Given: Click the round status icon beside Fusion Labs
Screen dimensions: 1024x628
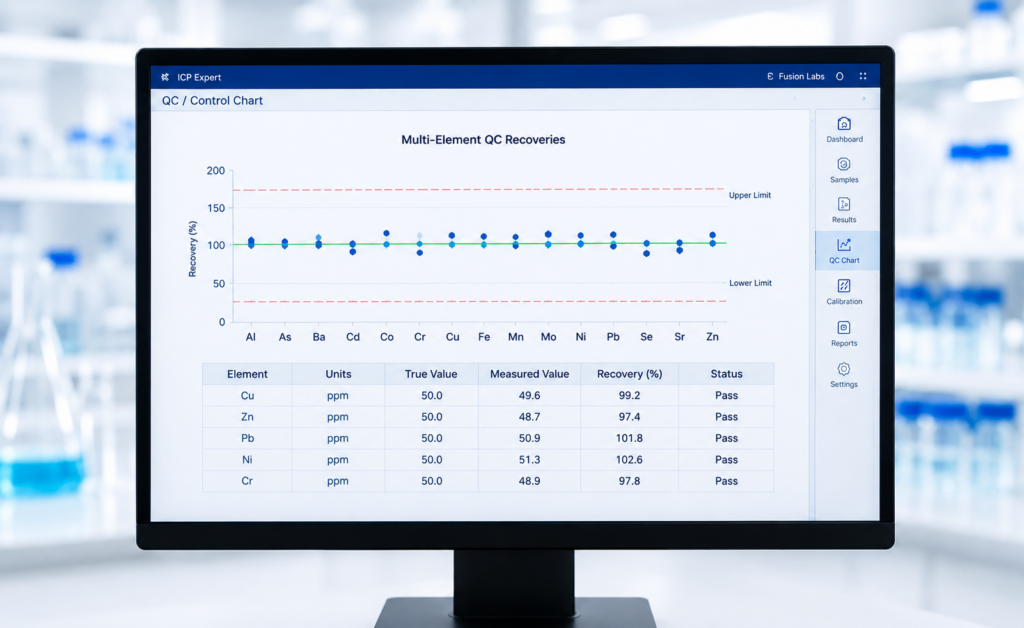Looking at the screenshot, I should [x=840, y=76].
